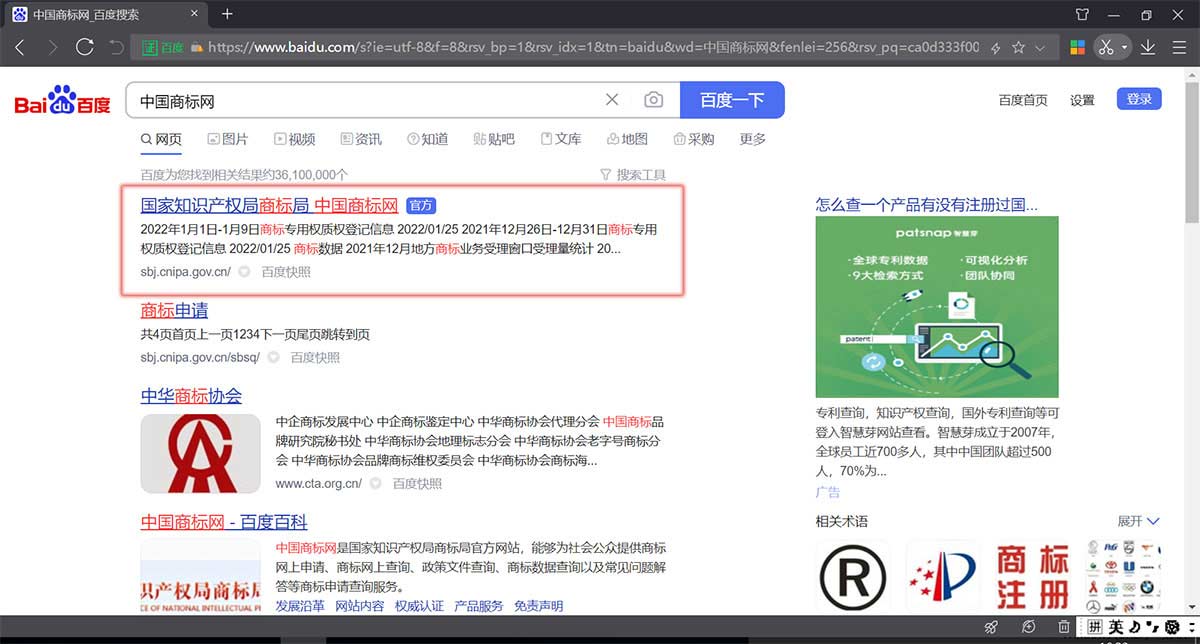Open 百度快照 for www.cta.org.cn
Viewport: 1200px width, 644px height.
417,483
